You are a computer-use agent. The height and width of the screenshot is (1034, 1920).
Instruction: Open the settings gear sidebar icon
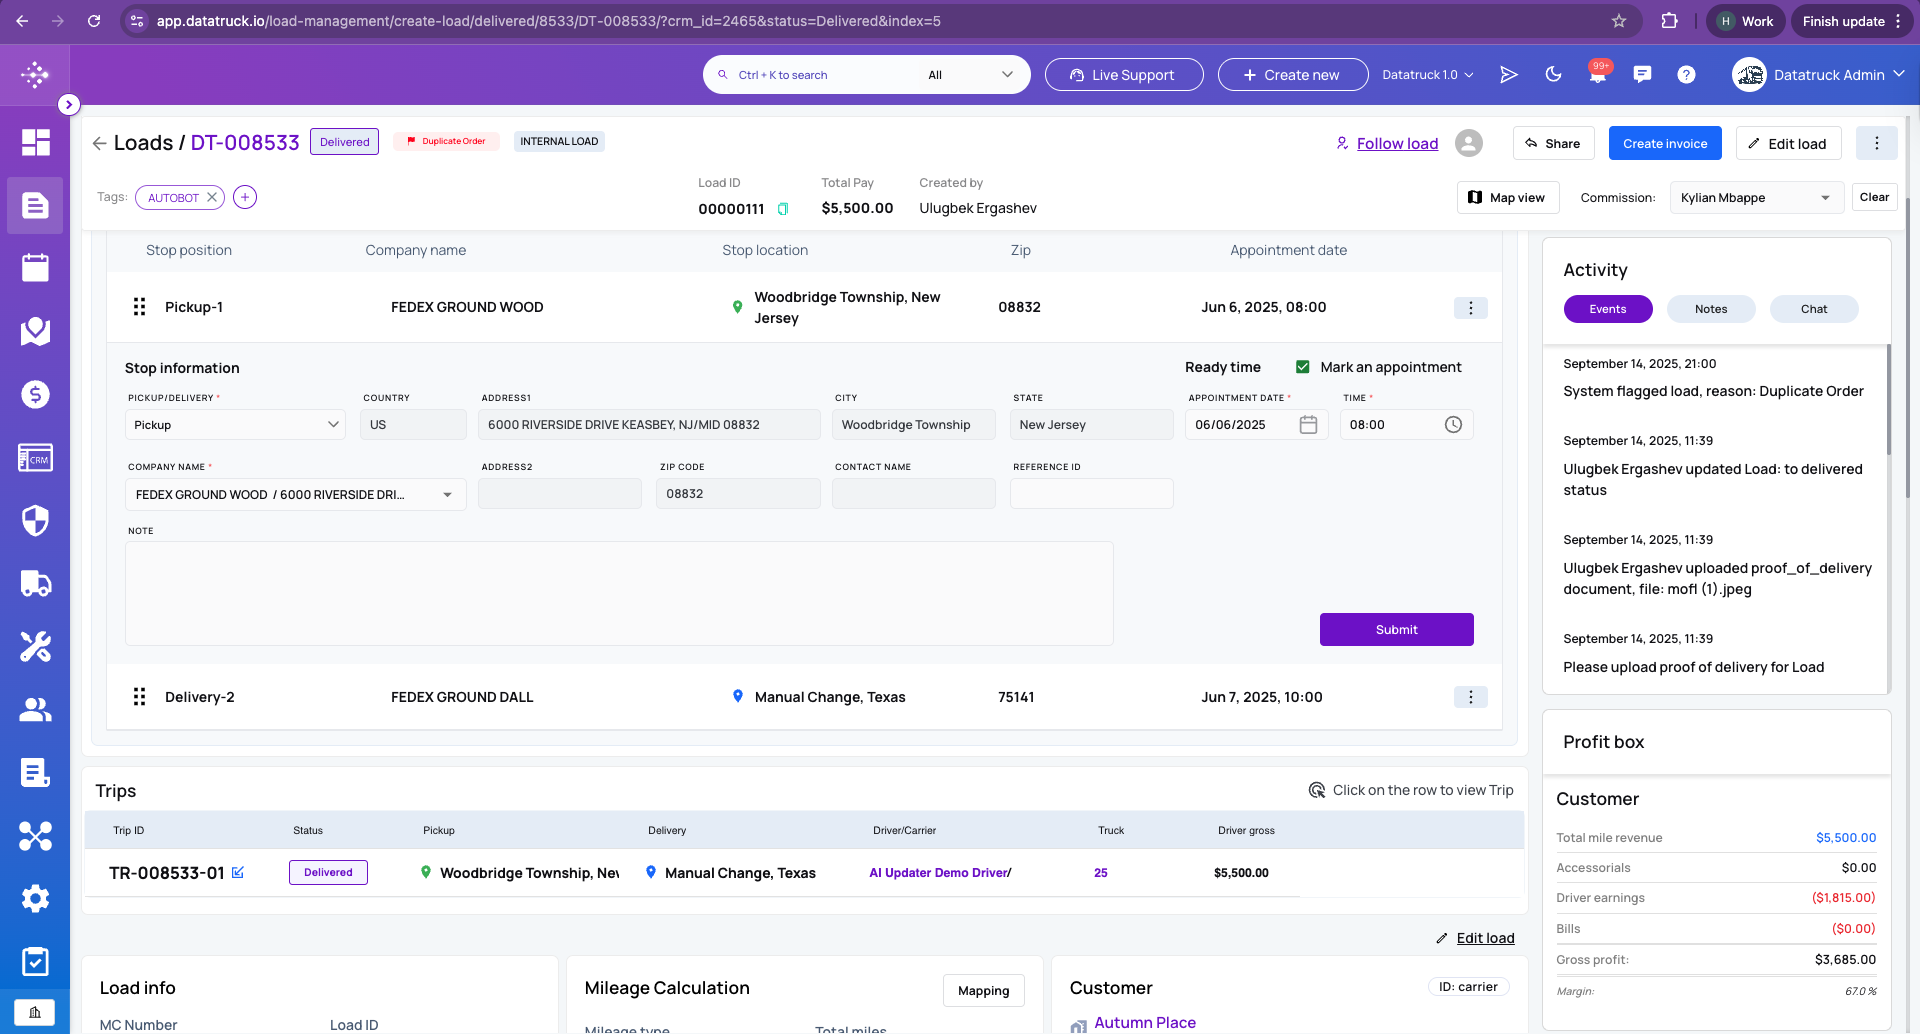35,898
